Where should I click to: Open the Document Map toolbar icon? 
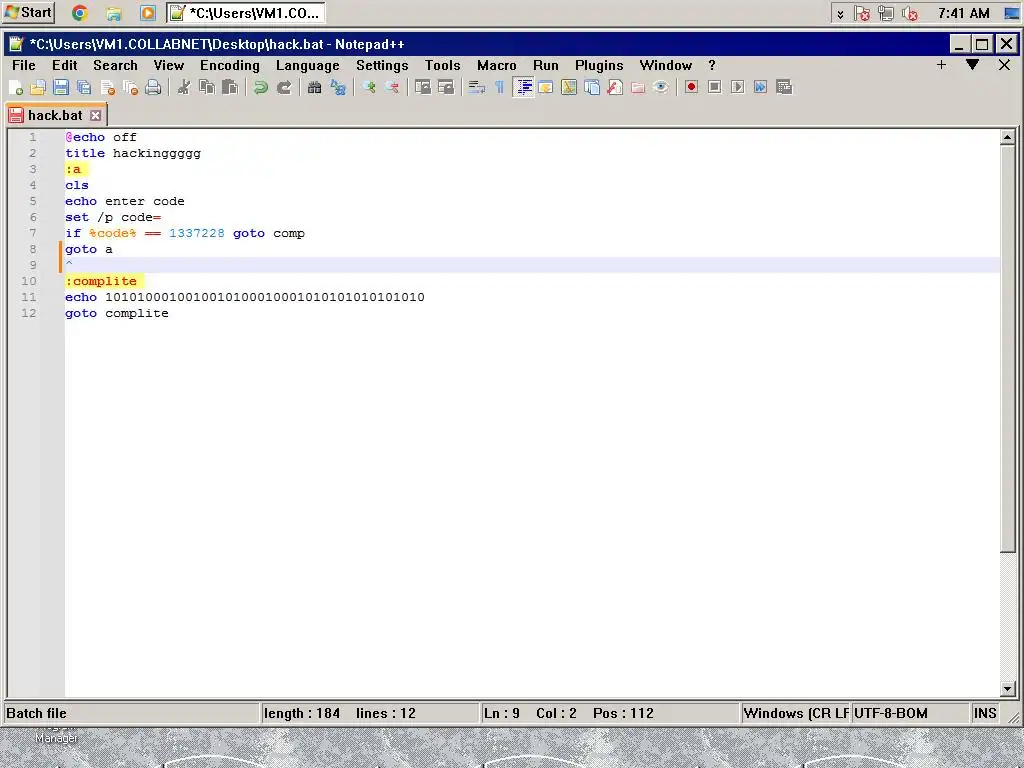point(569,88)
